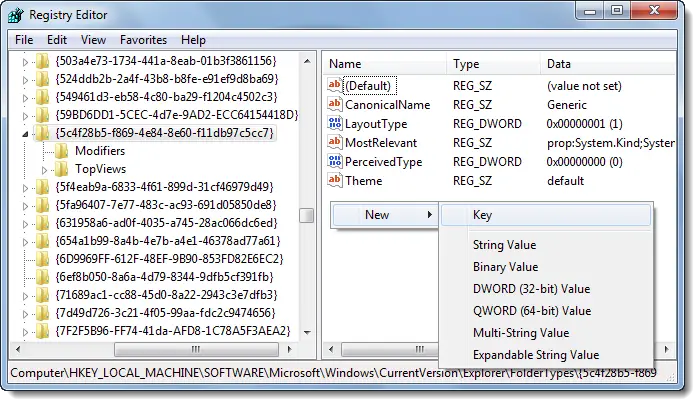
Task: Collapse the {5c4f28b5-f869-4e84-8e60-f11db97c5cc7} key
Action: coord(25,134)
